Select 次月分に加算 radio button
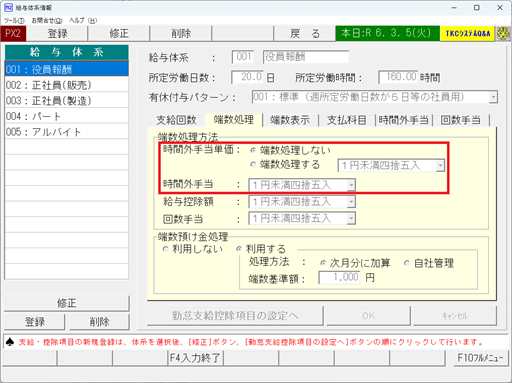 click(x=322, y=263)
